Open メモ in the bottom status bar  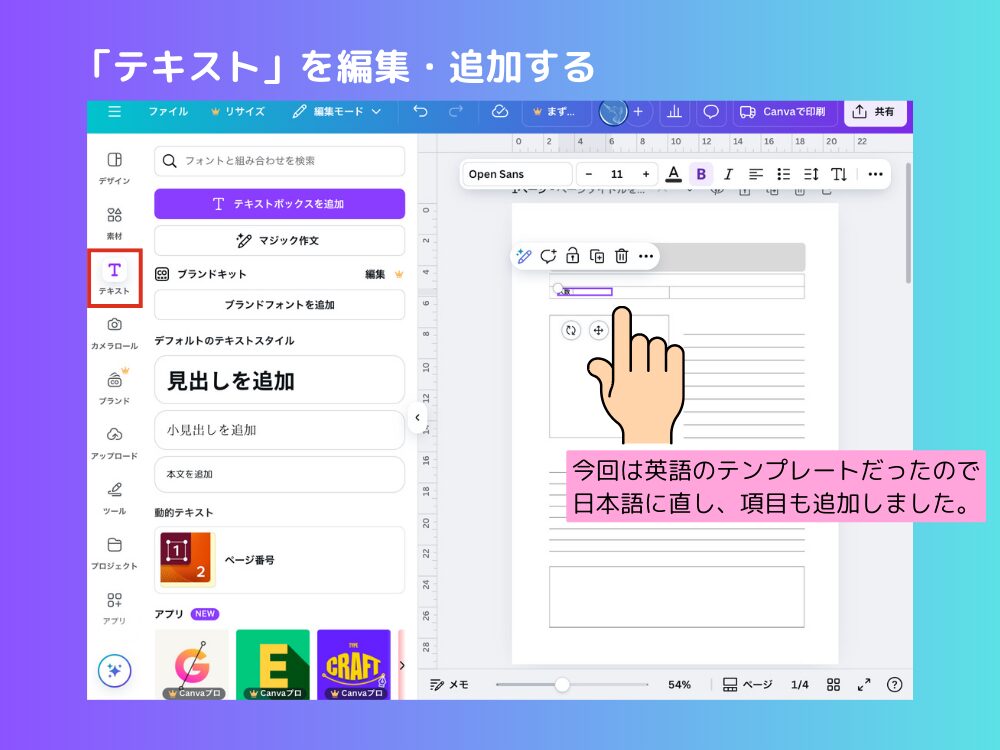(447, 684)
